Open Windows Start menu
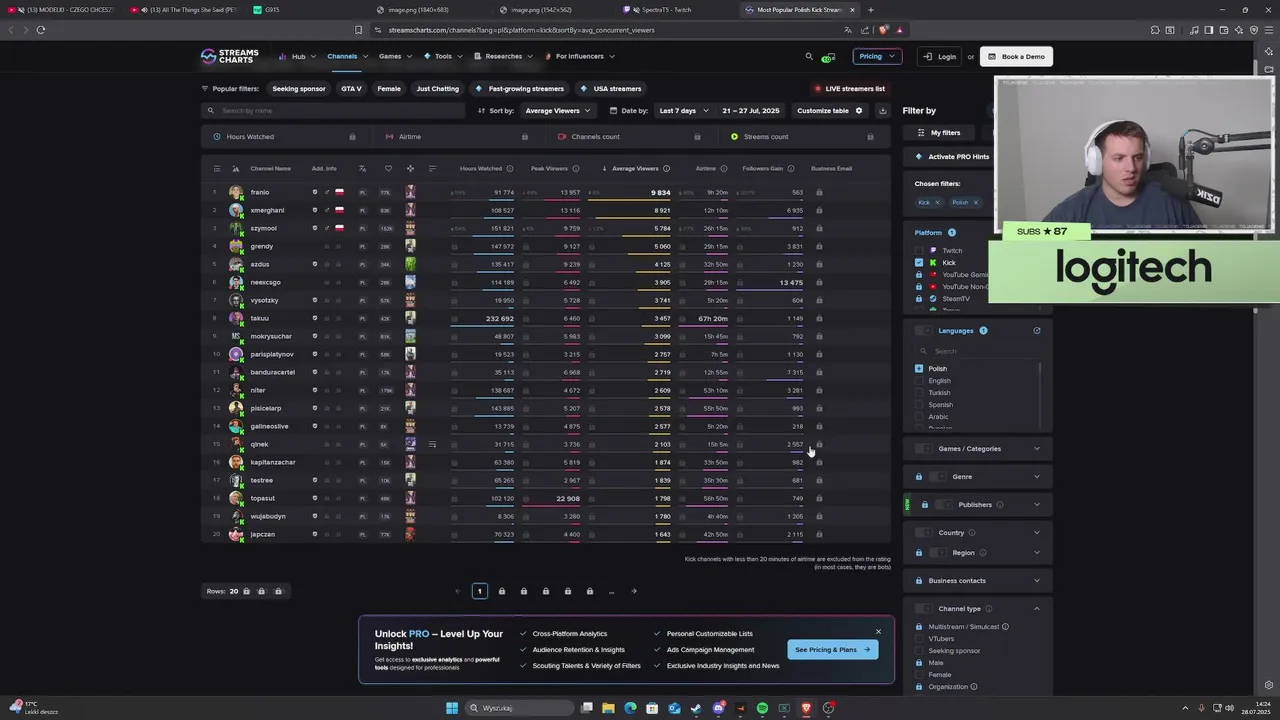The image size is (1280, 720). (x=452, y=708)
